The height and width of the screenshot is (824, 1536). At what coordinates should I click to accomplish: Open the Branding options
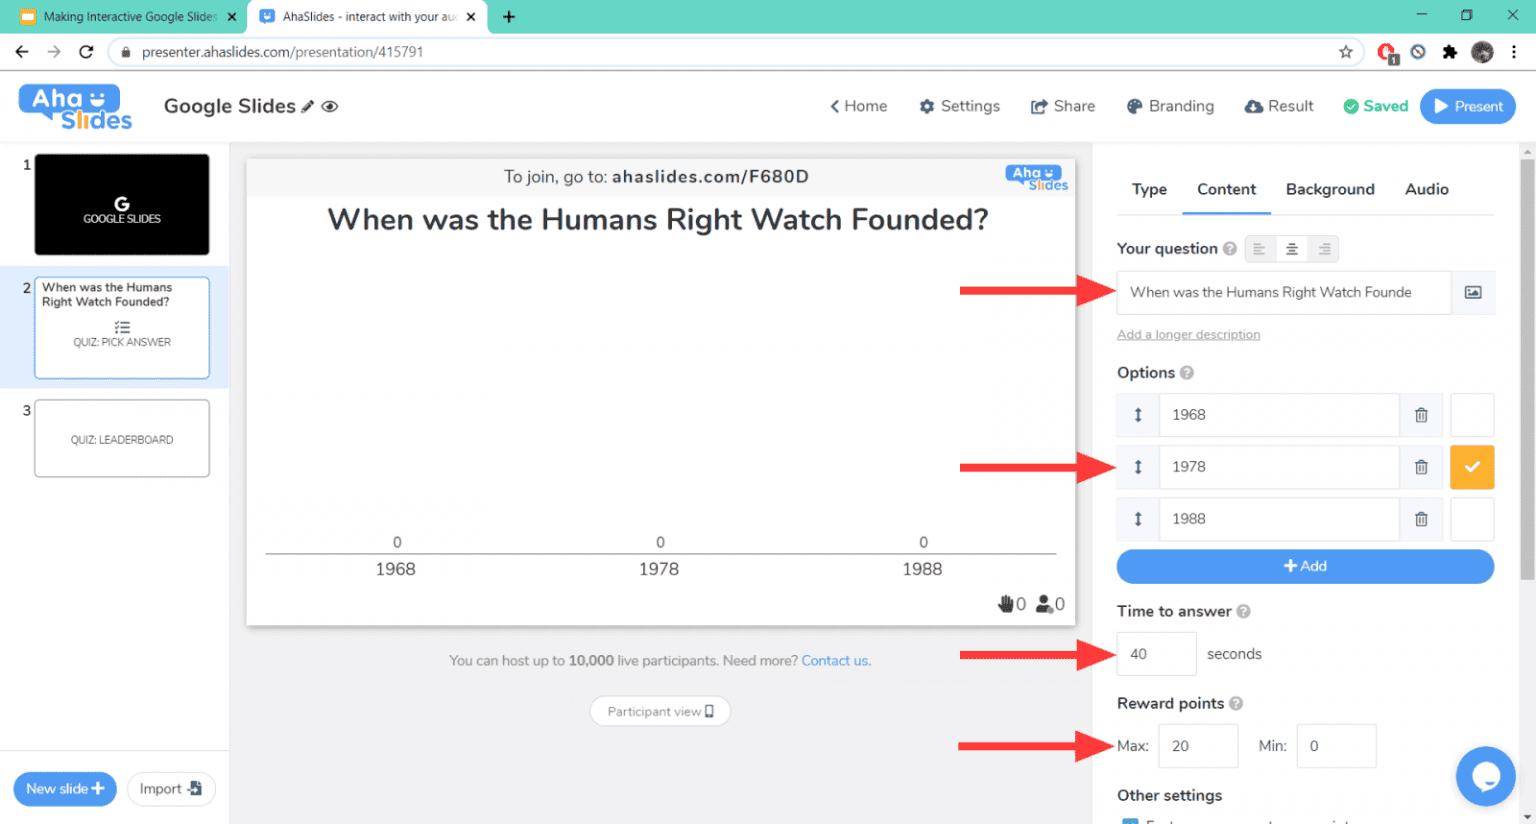click(x=1170, y=106)
